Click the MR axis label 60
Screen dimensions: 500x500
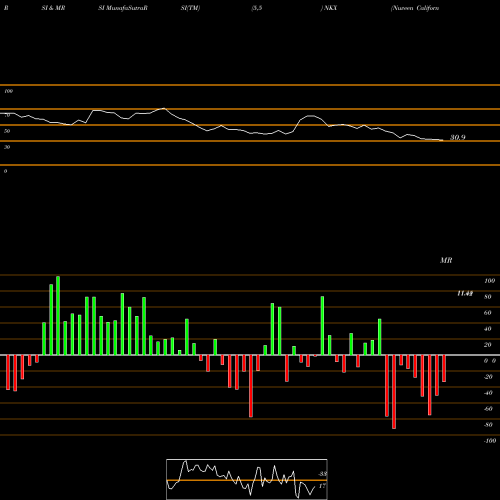(488, 313)
